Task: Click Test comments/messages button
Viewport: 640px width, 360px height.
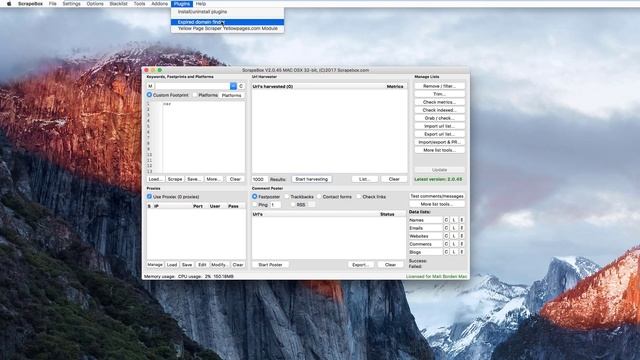Action: point(437,196)
